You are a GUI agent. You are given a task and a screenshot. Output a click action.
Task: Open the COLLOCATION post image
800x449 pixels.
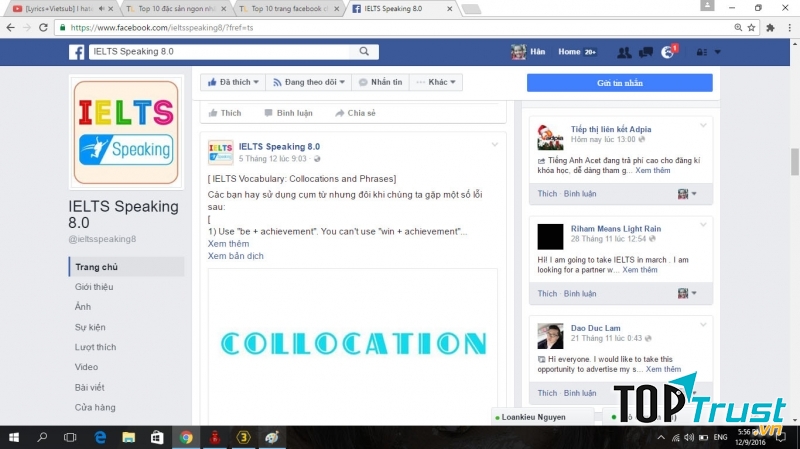352,345
